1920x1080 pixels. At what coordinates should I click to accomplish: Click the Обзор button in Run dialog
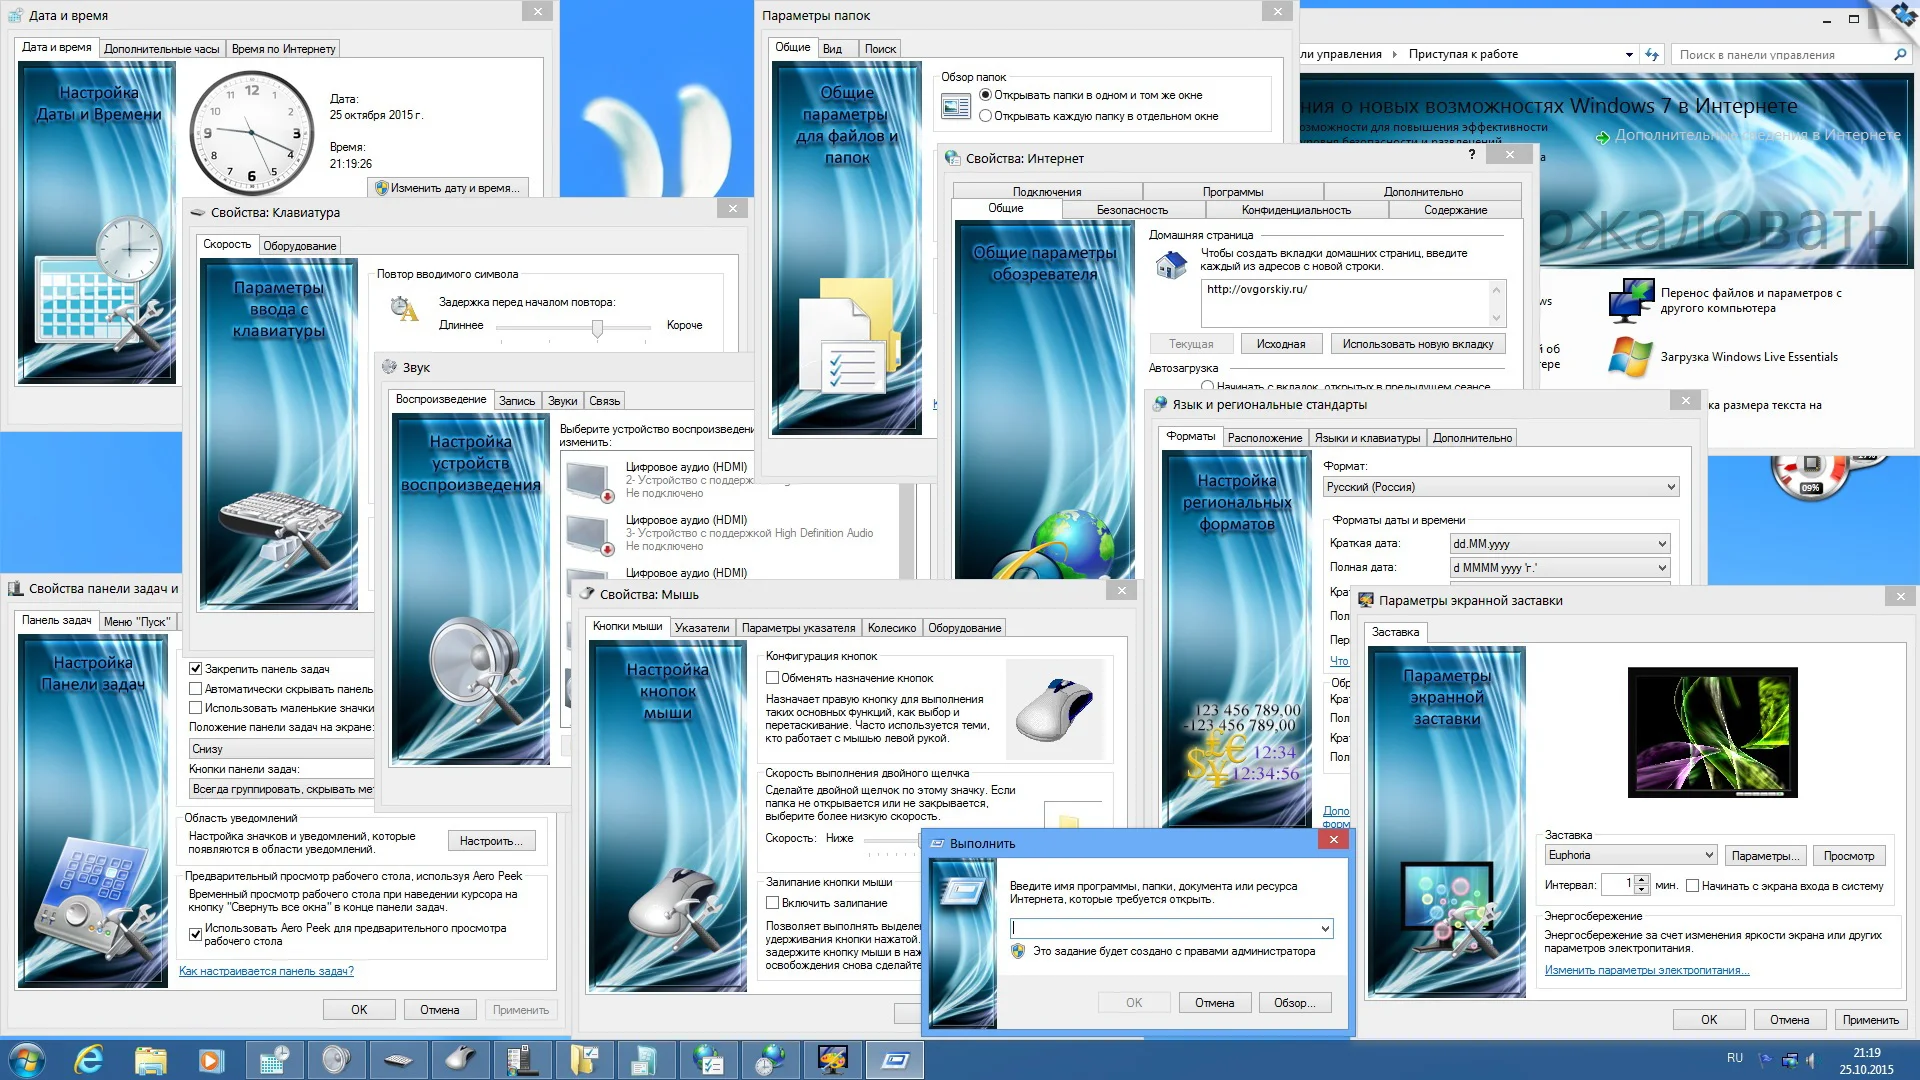click(x=1294, y=1003)
